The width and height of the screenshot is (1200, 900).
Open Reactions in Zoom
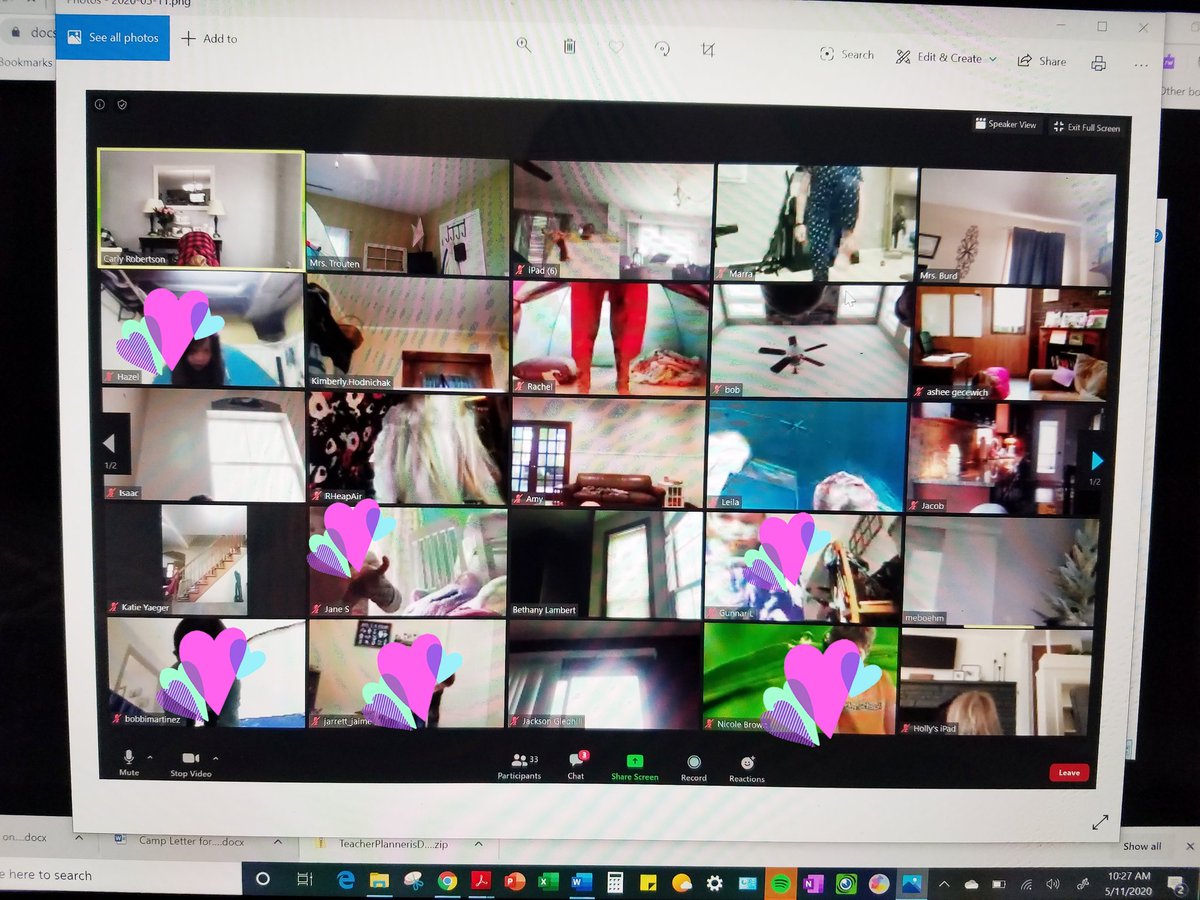point(747,770)
